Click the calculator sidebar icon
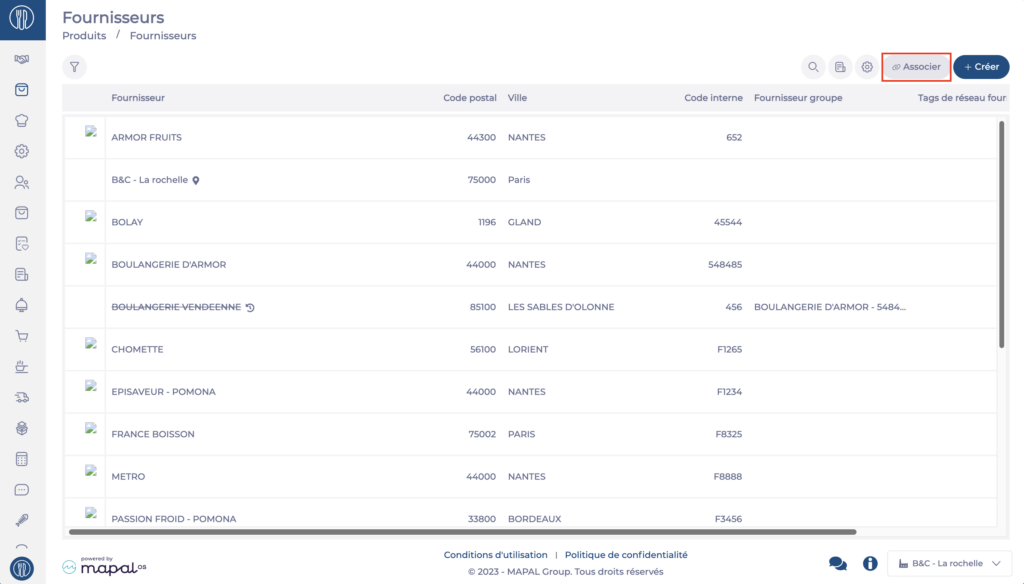 click(22, 459)
